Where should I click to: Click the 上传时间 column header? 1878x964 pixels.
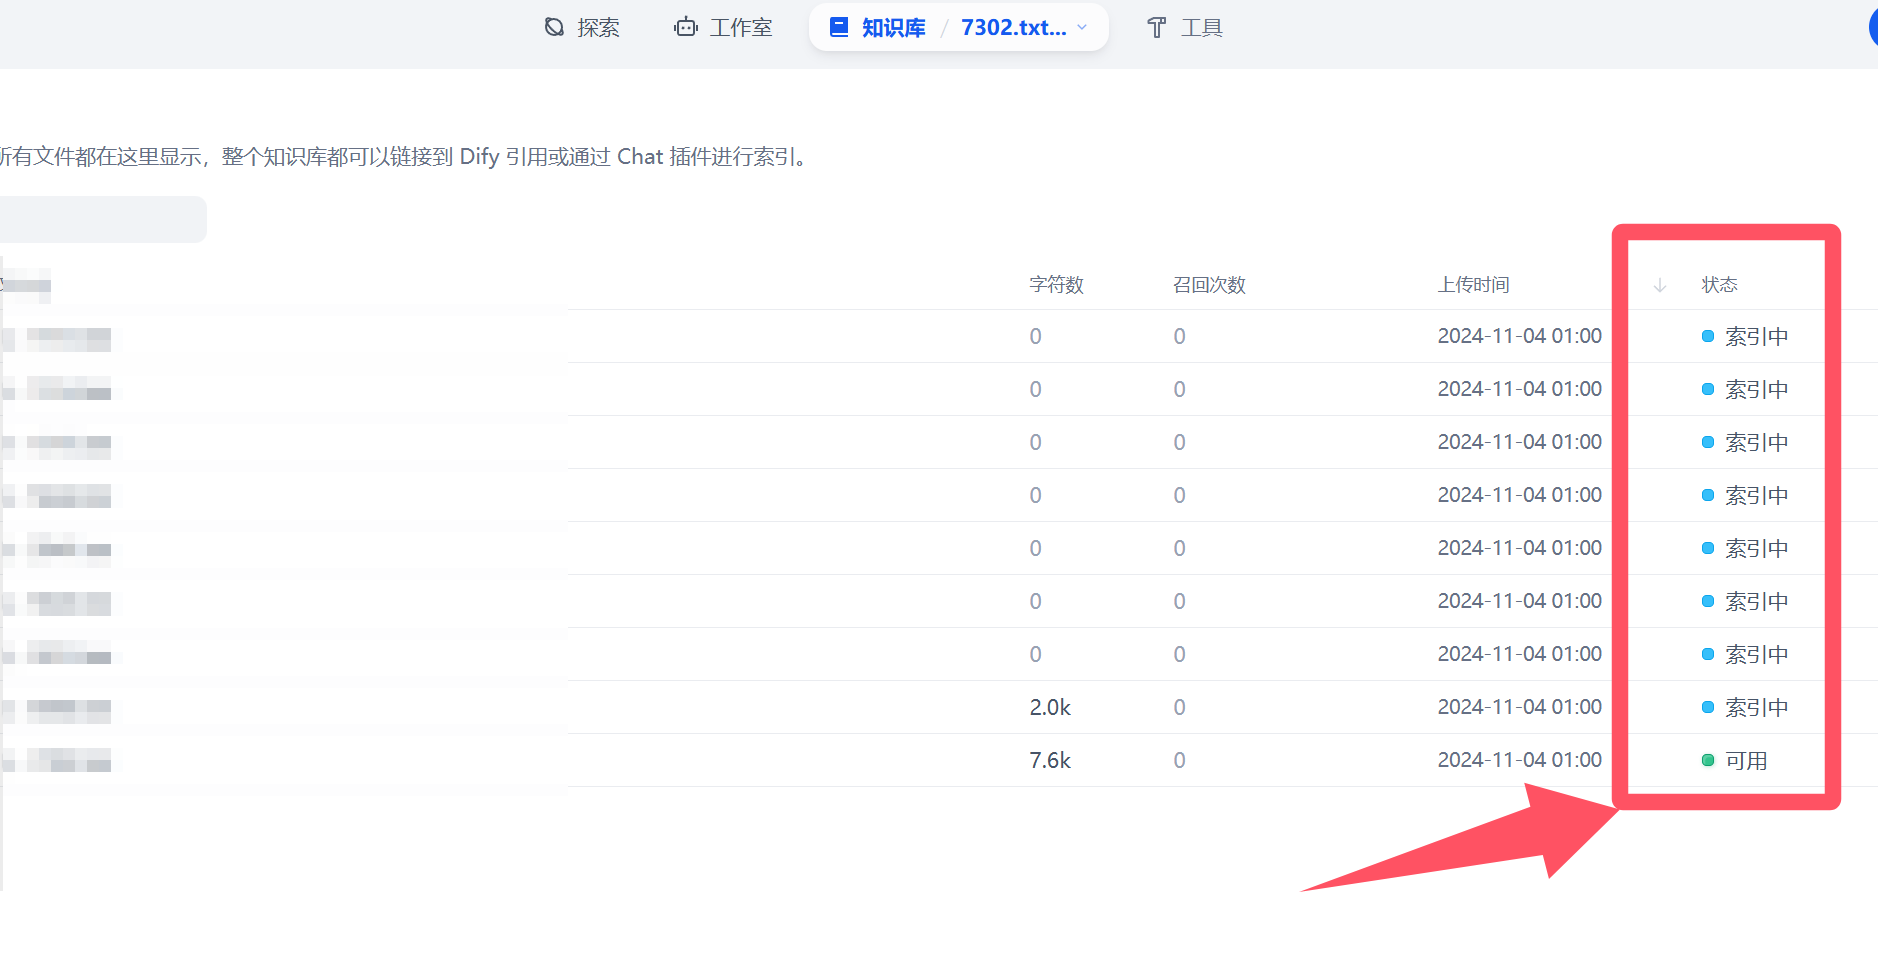tap(1474, 285)
